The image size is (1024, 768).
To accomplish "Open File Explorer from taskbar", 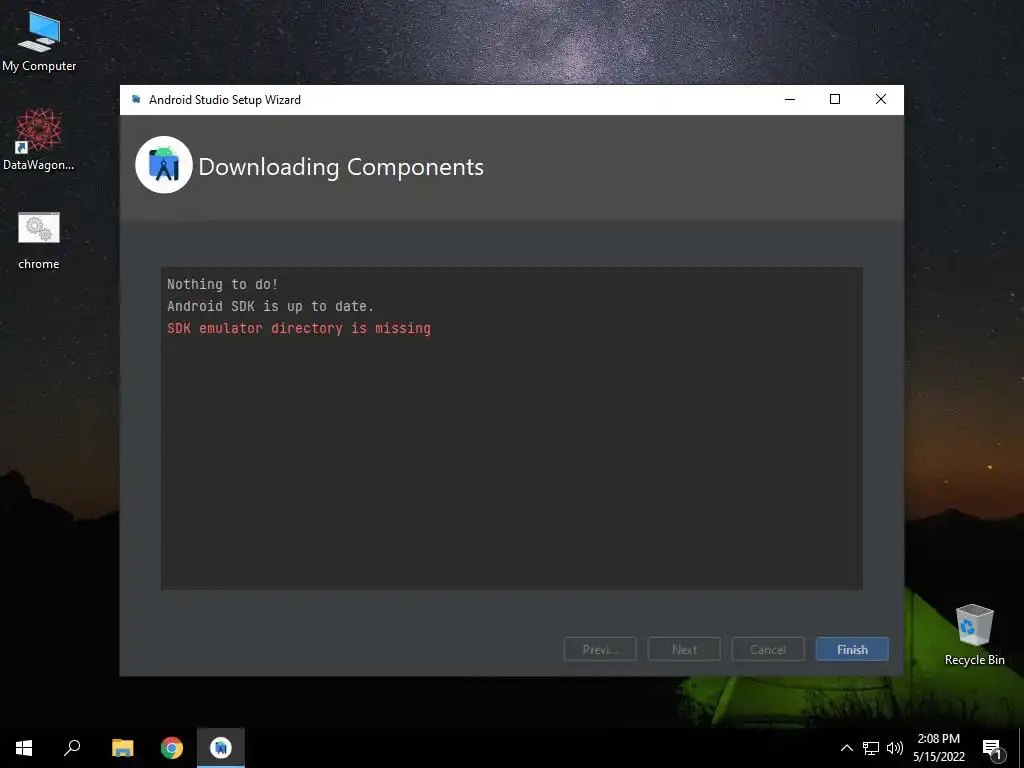I will pyautogui.click(x=122, y=748).
